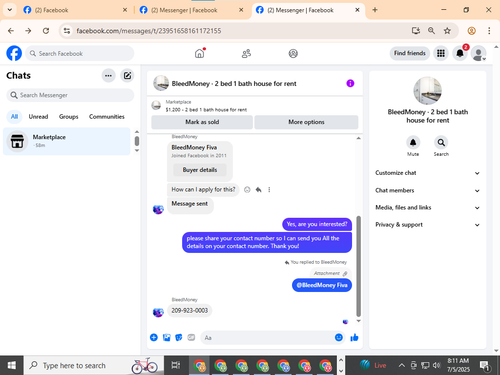500x375 pixels.
Task: Reply to 'How can I apply for this?'
Action: tap(258, 190)
